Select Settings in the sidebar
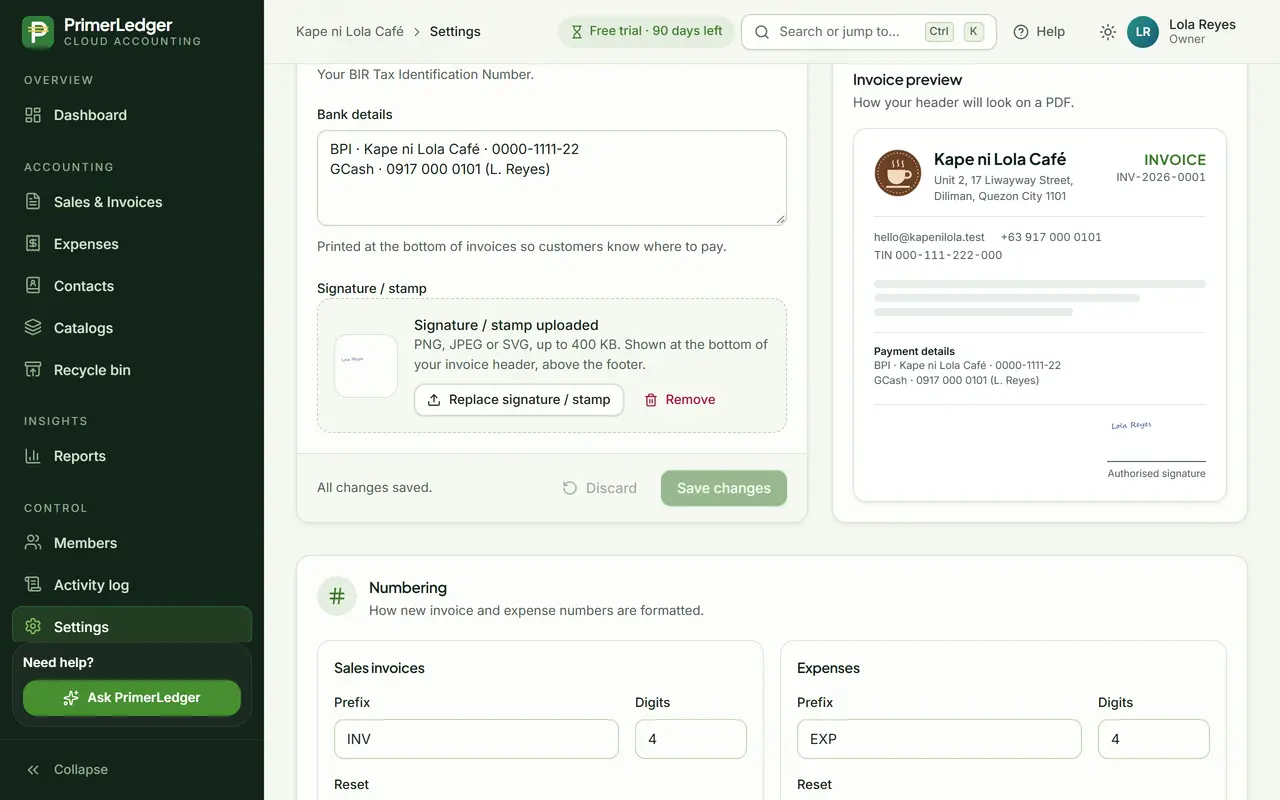Image resolution: width=1280 pixels, height=800 pixels. (x=132, y=627)
